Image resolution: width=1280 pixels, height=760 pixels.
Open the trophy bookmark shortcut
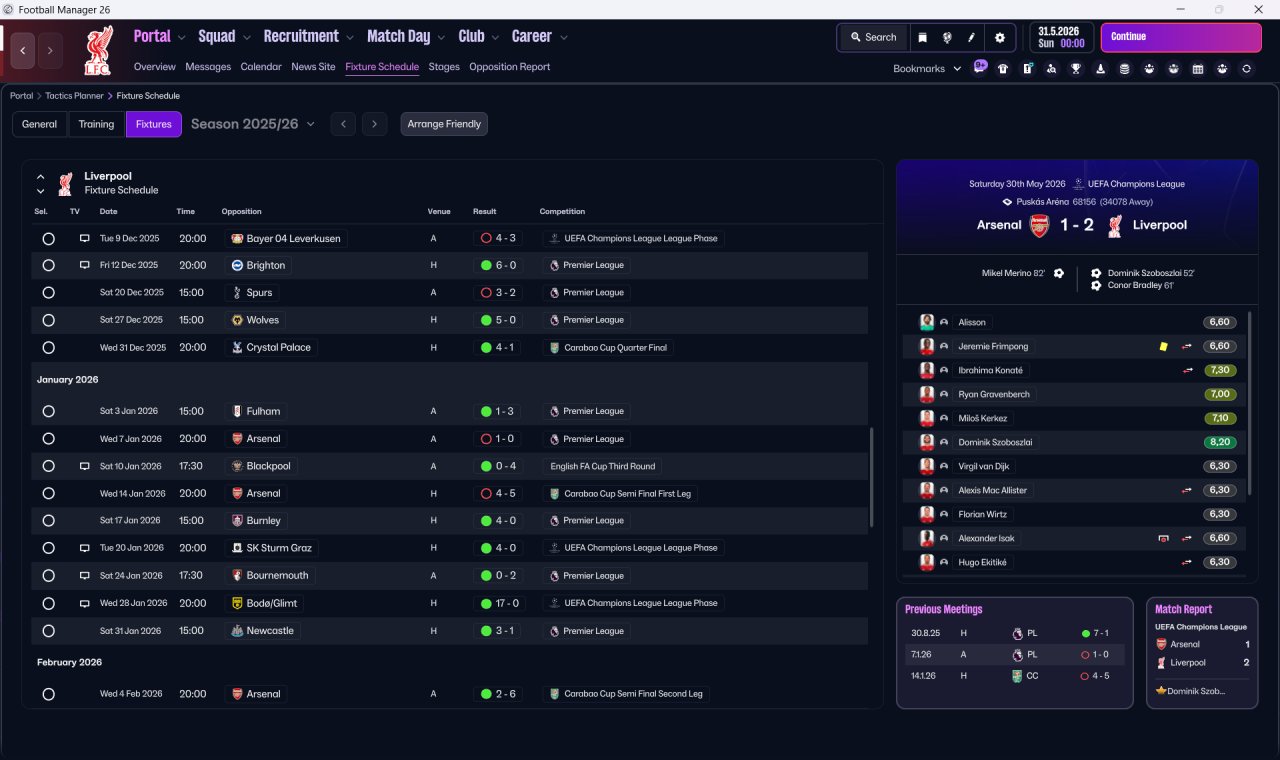[1076, 69]
